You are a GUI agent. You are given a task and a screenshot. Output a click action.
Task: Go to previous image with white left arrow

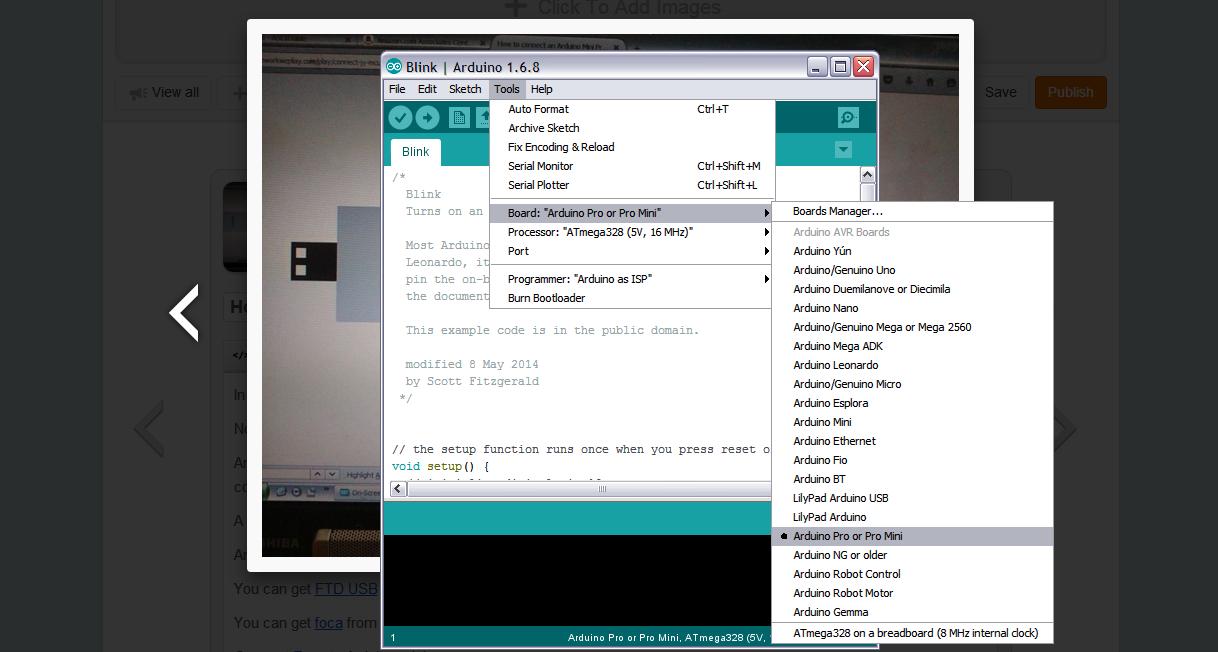[x=184, y=313]
